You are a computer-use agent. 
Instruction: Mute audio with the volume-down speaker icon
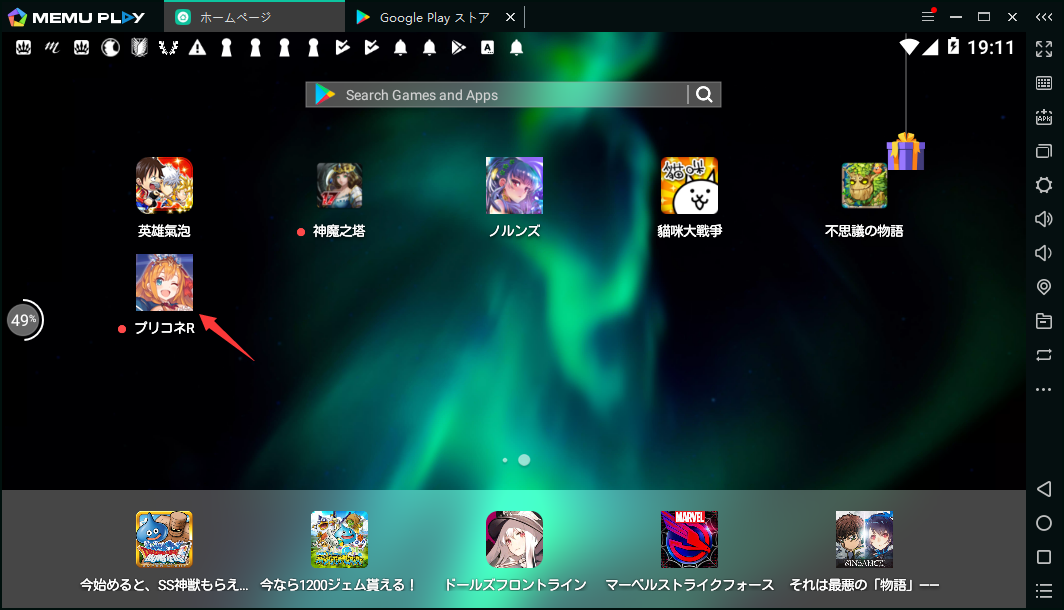click(1044, 253)
